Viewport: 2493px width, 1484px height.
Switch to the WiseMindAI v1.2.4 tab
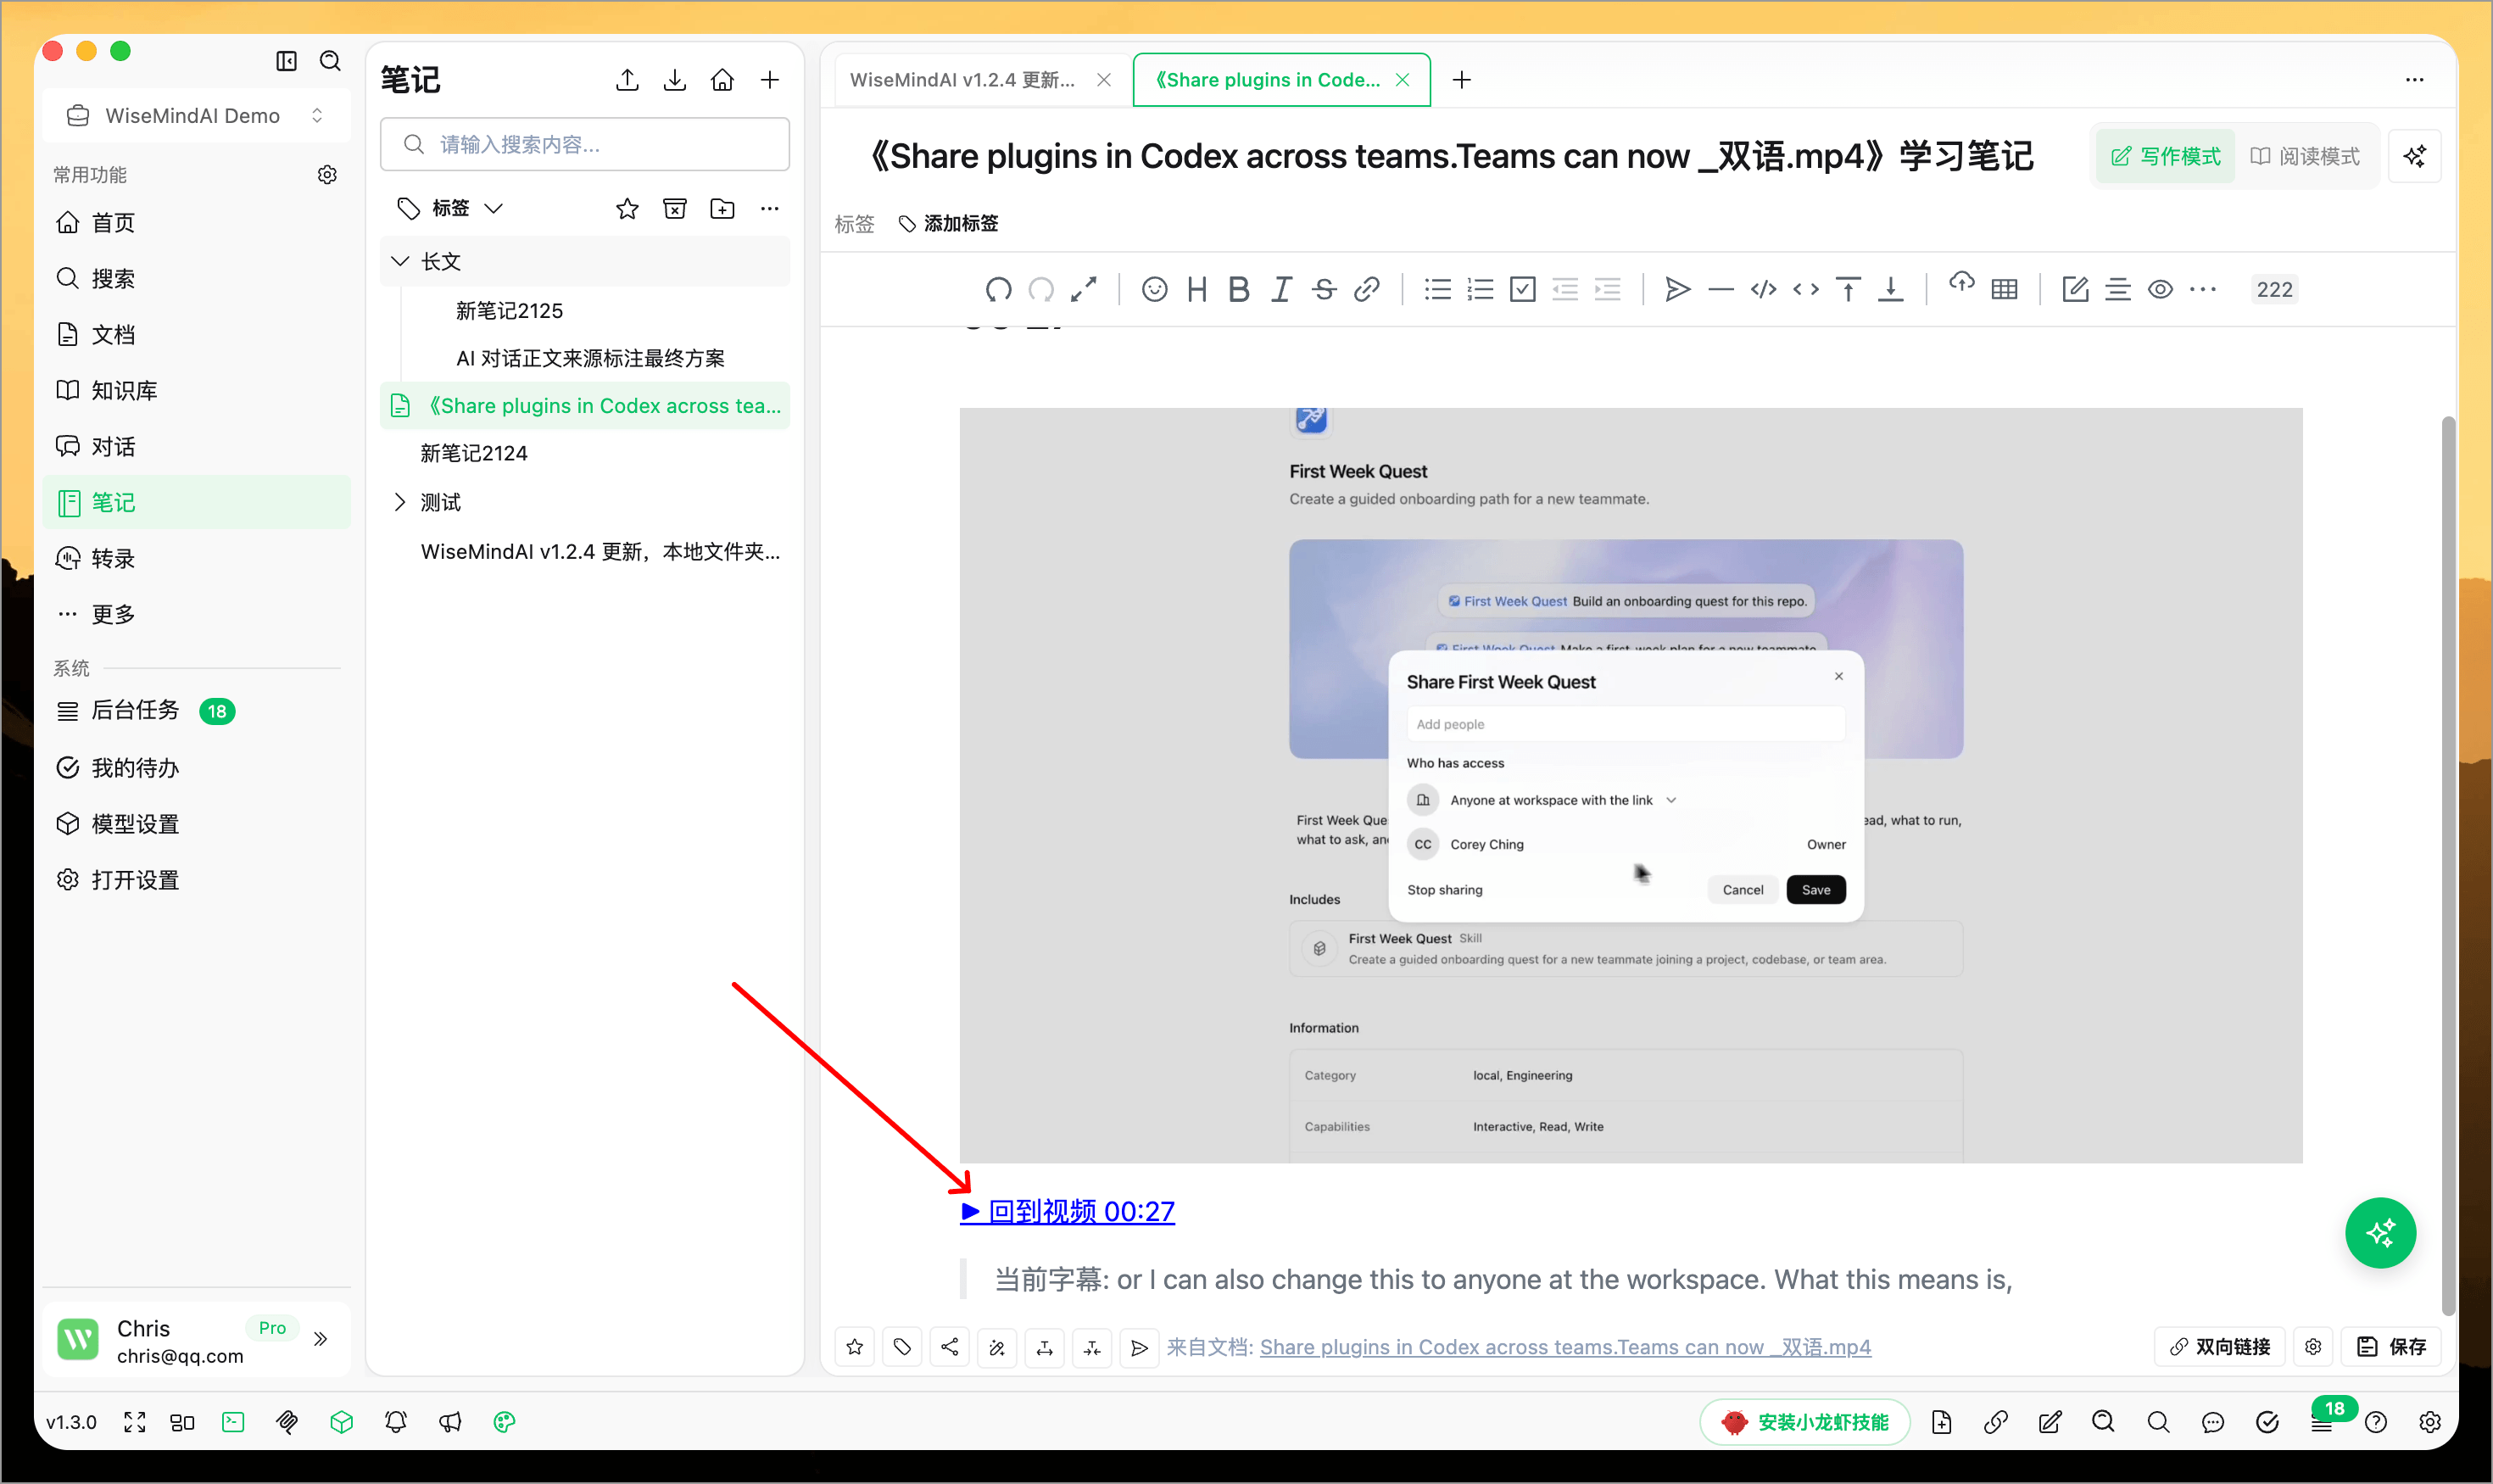963,80
